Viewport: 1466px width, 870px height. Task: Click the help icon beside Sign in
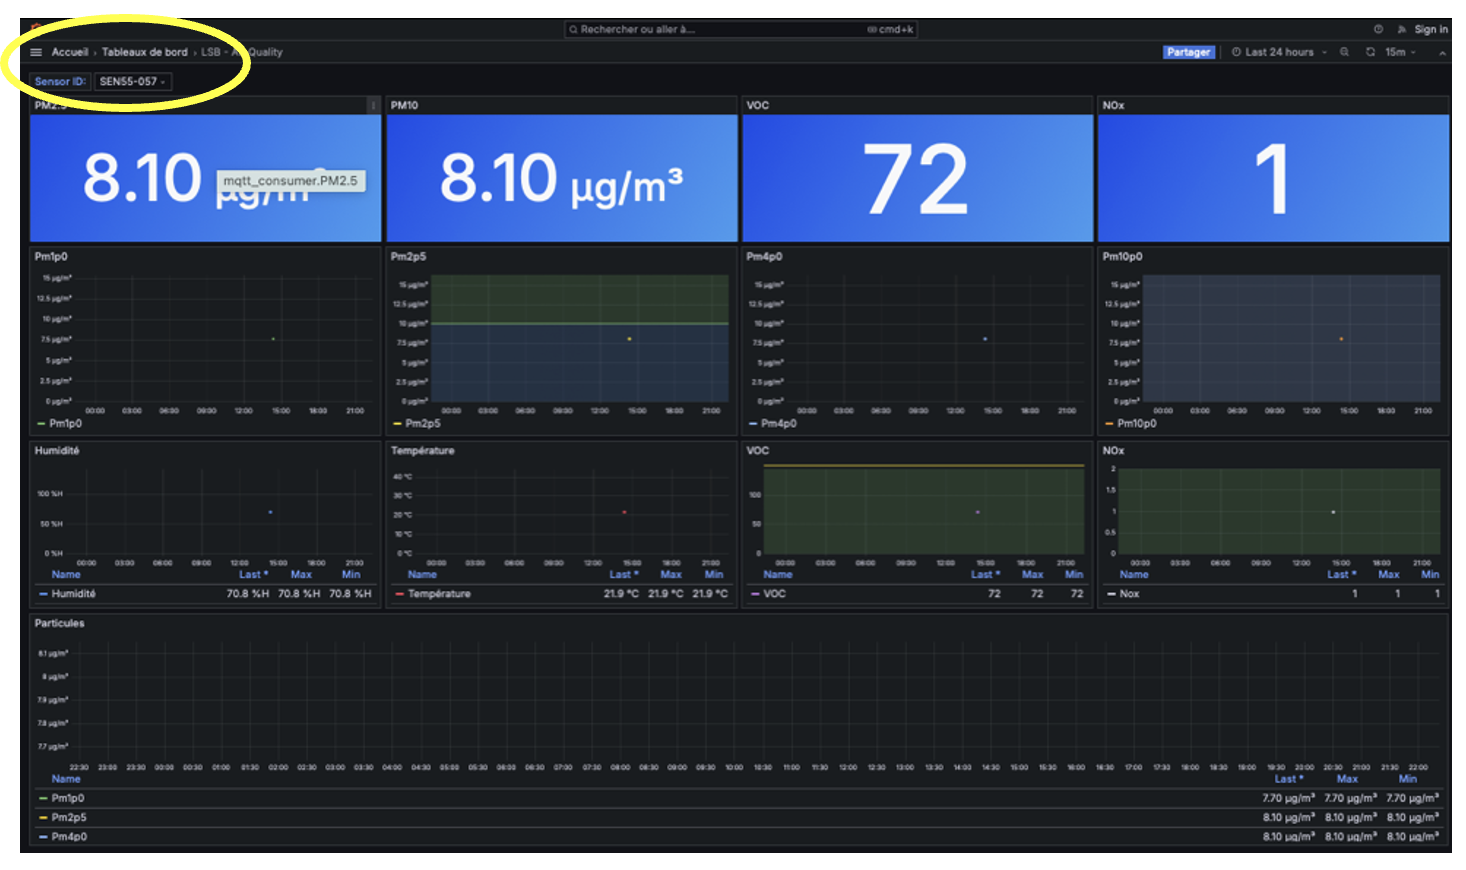[x=1378, y=30]
